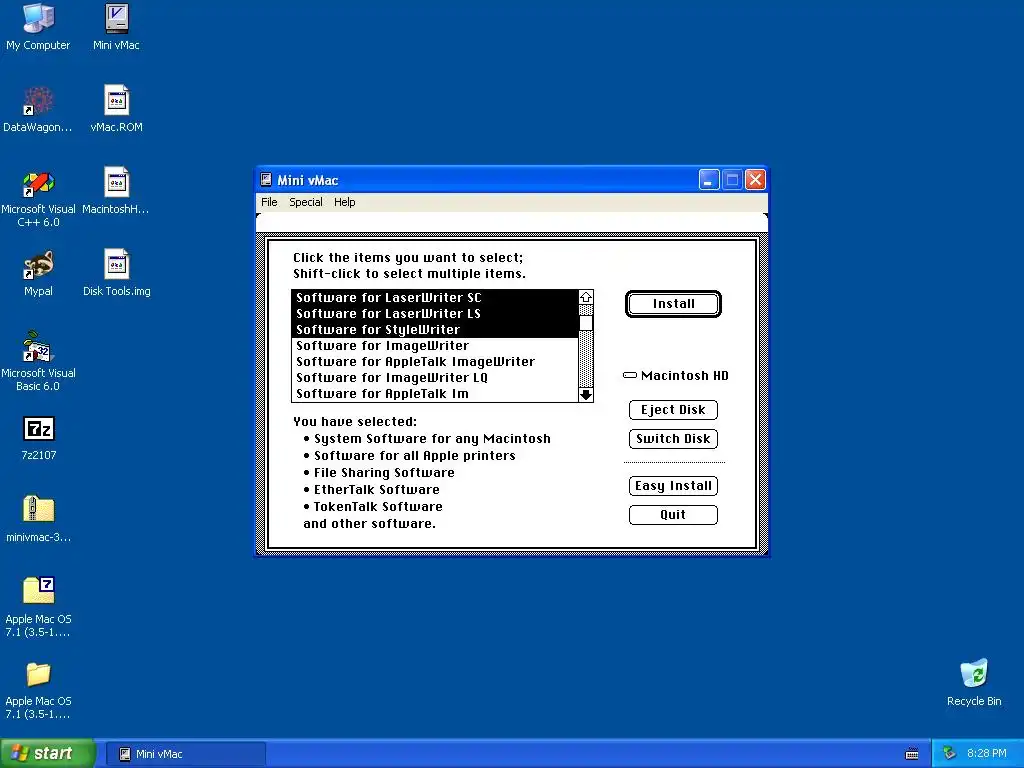Click the Easy Install button
The height and width of the screenshot is (768, 1024).
(673, 486)
